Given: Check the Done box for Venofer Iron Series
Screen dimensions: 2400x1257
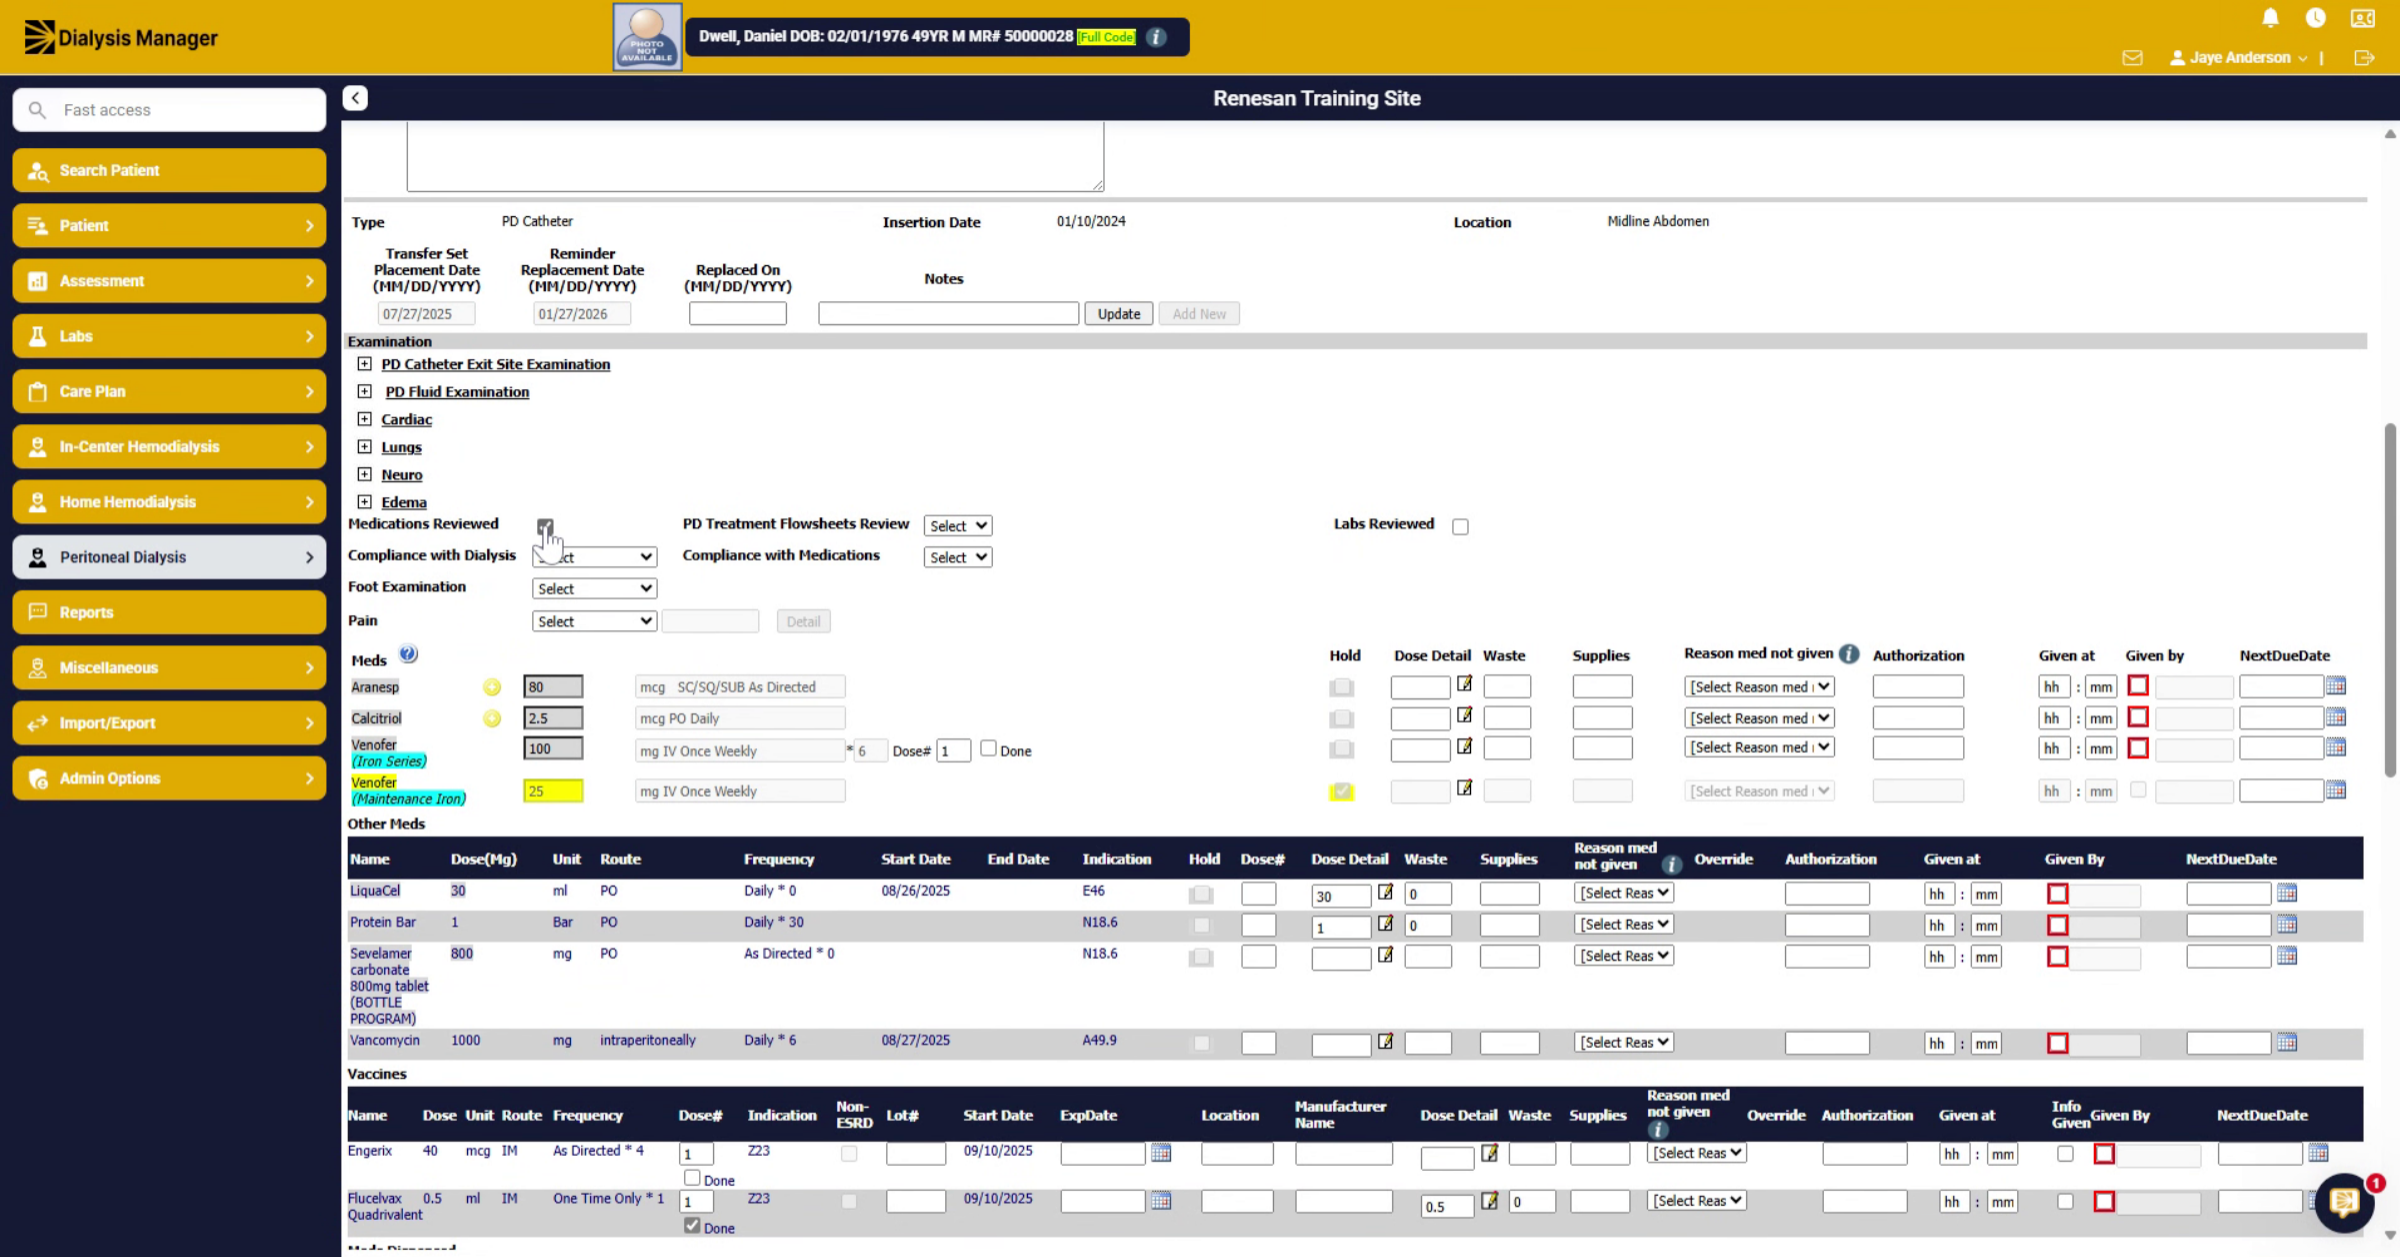Looking at the screenshot, I should coord(988,748).
